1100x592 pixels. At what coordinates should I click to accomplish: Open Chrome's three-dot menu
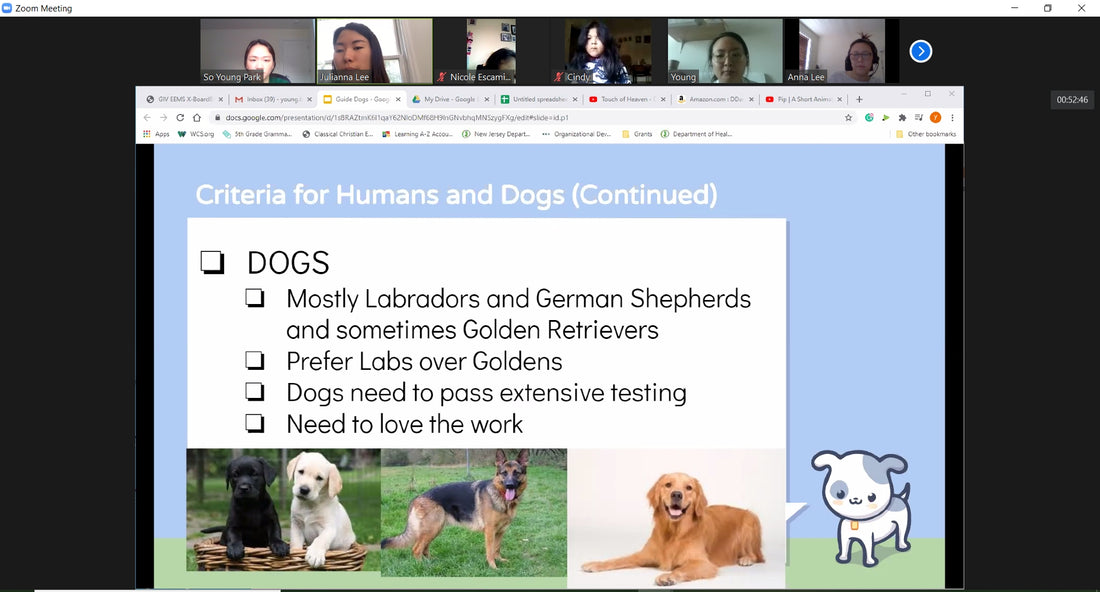pos(952,117)
